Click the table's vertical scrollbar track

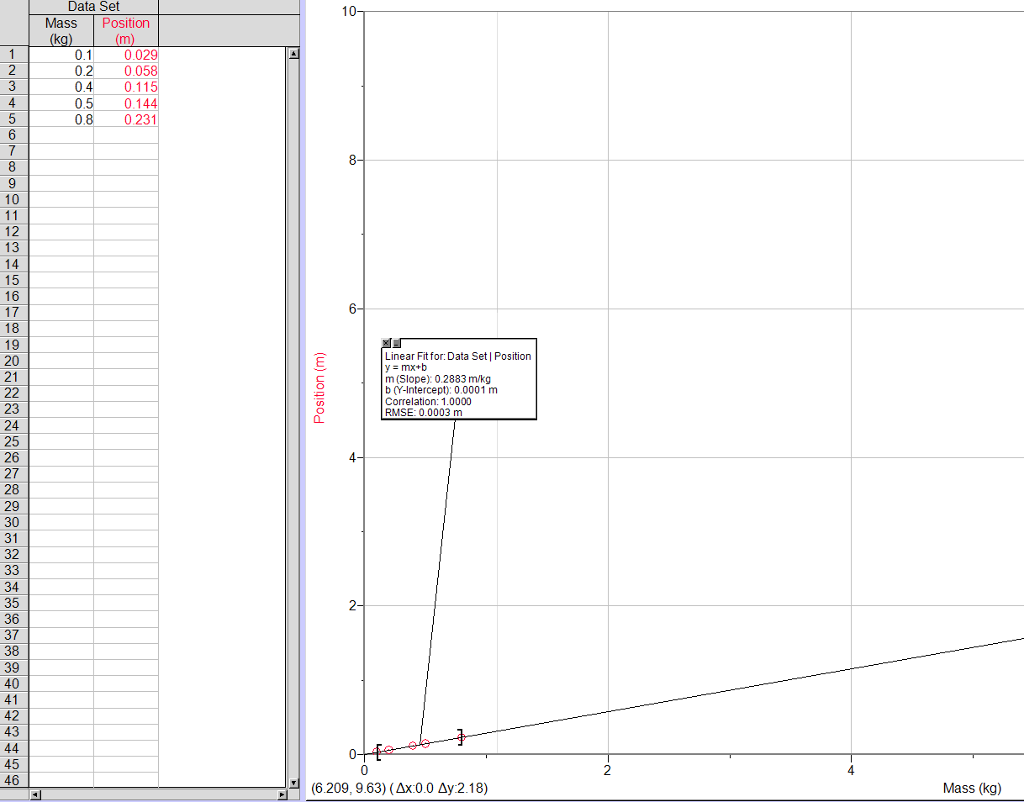point(293,400)
